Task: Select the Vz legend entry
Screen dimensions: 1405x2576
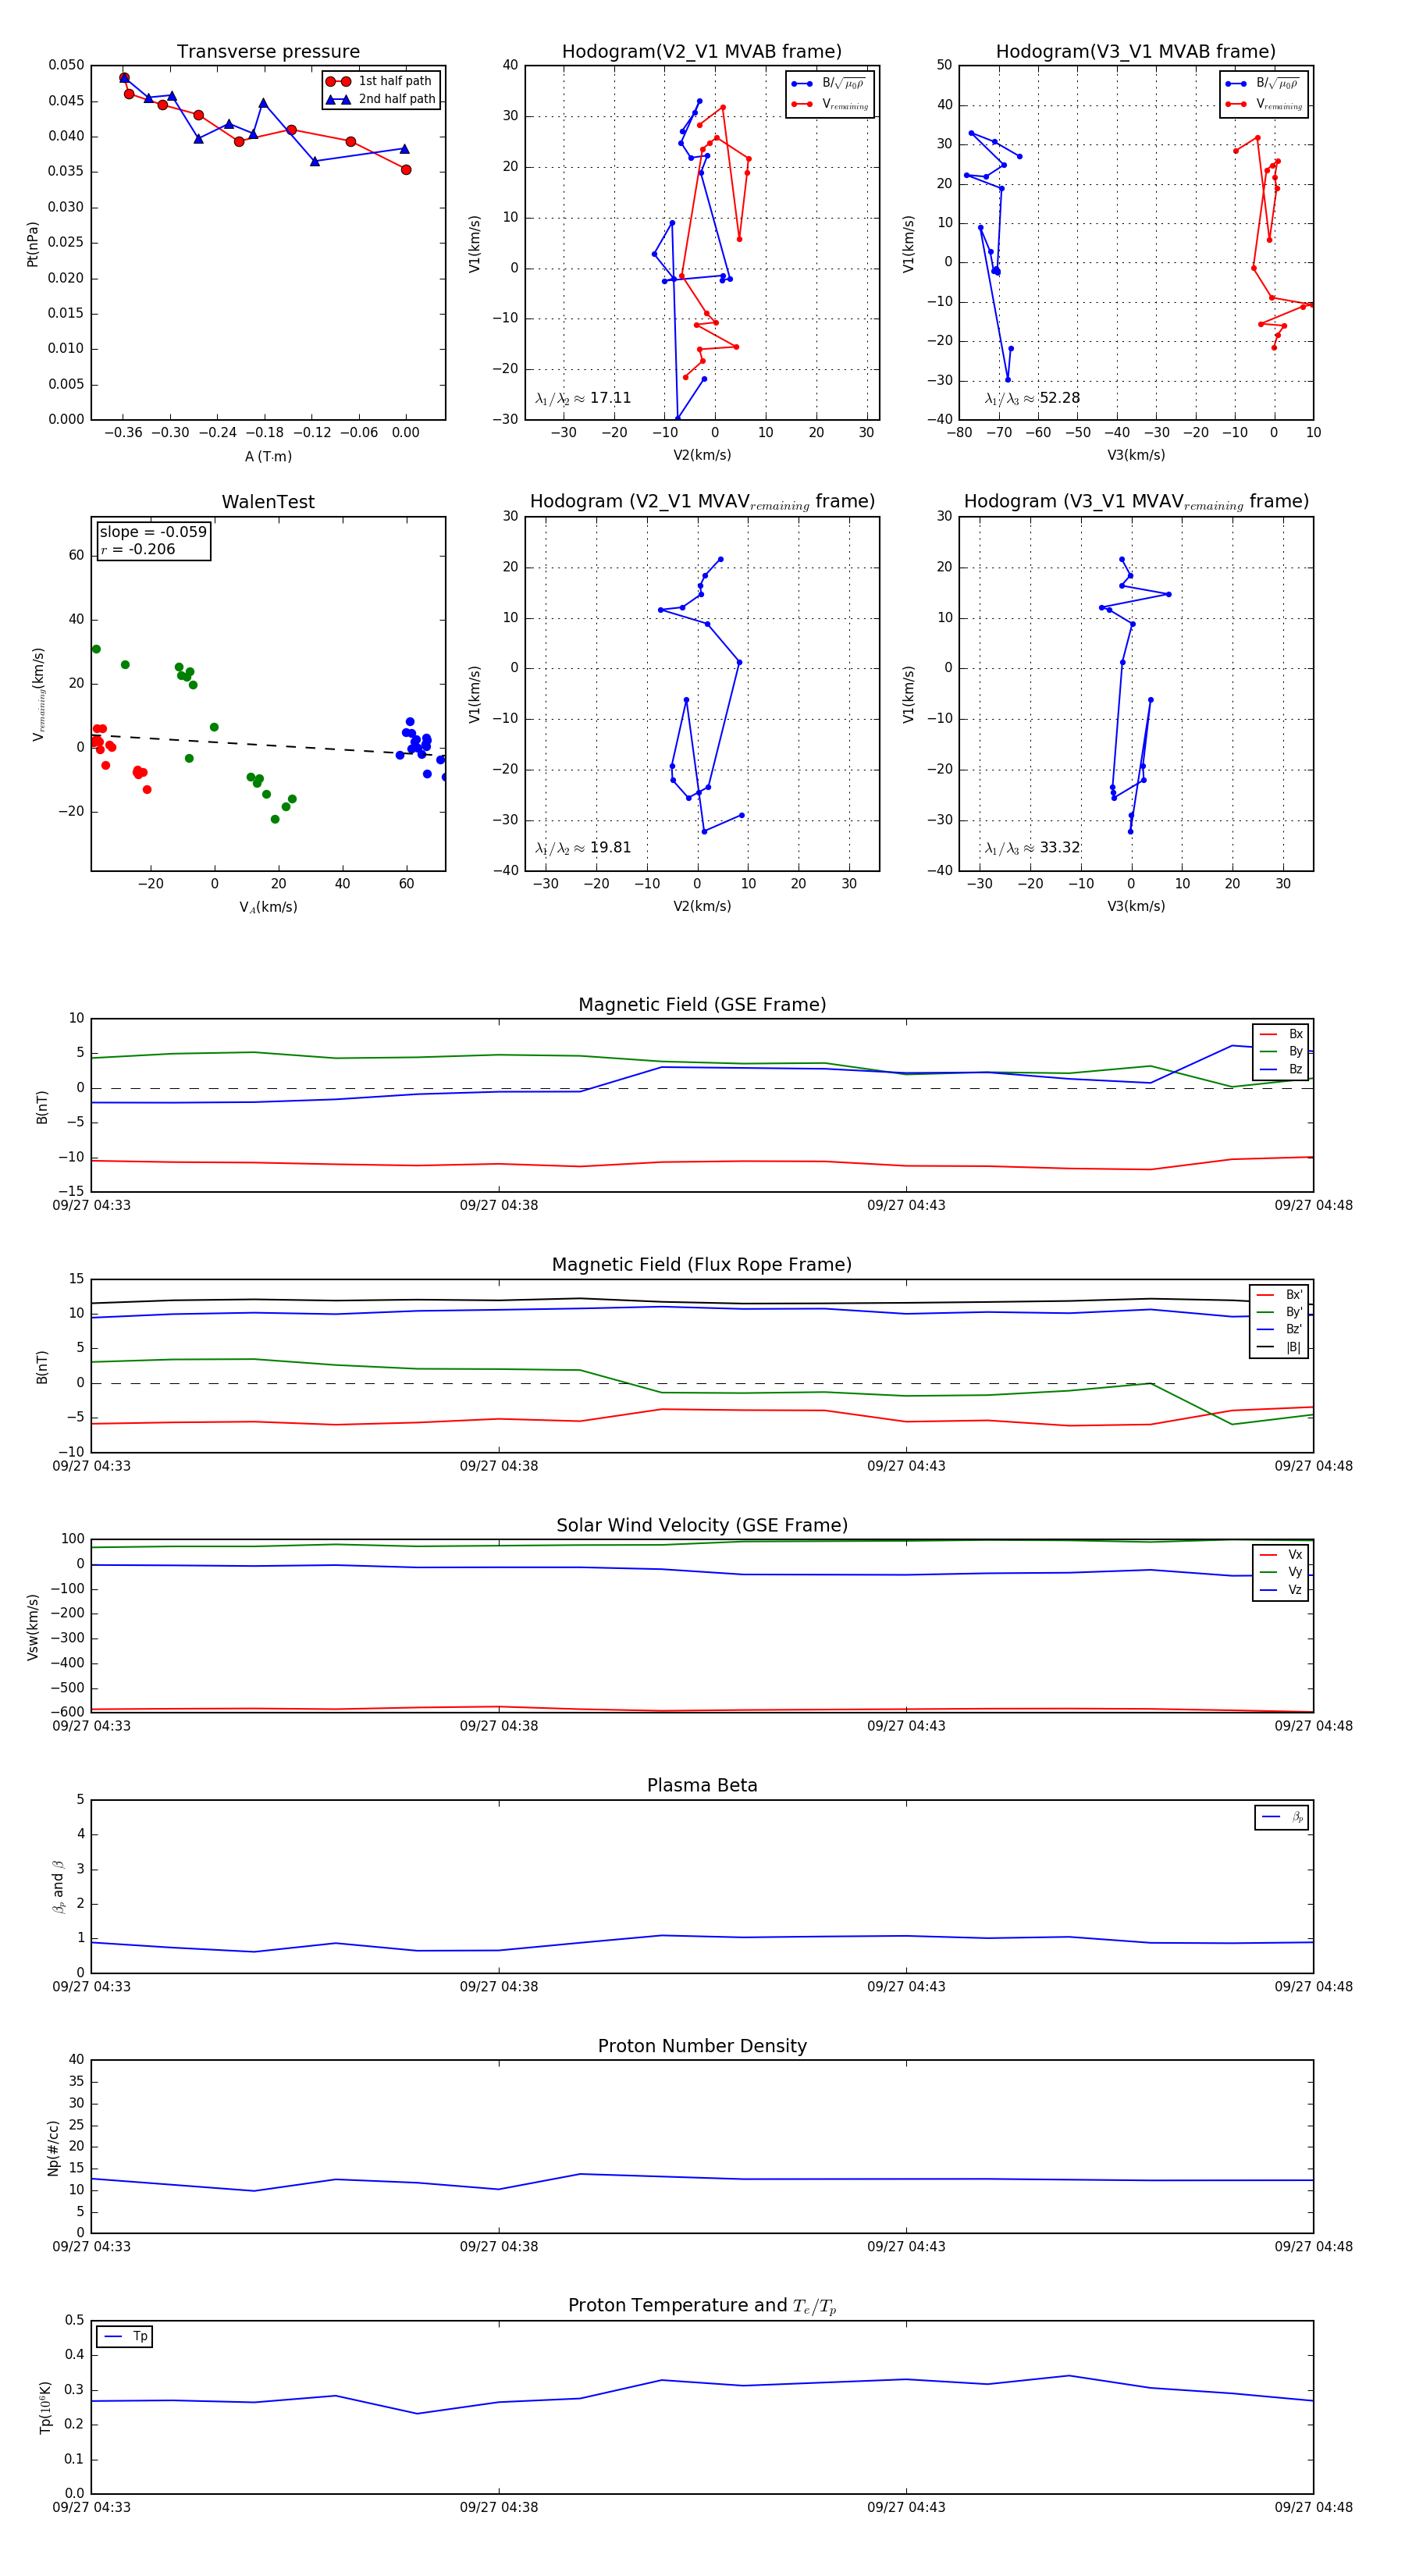Action: [x=1281, y=1590]
